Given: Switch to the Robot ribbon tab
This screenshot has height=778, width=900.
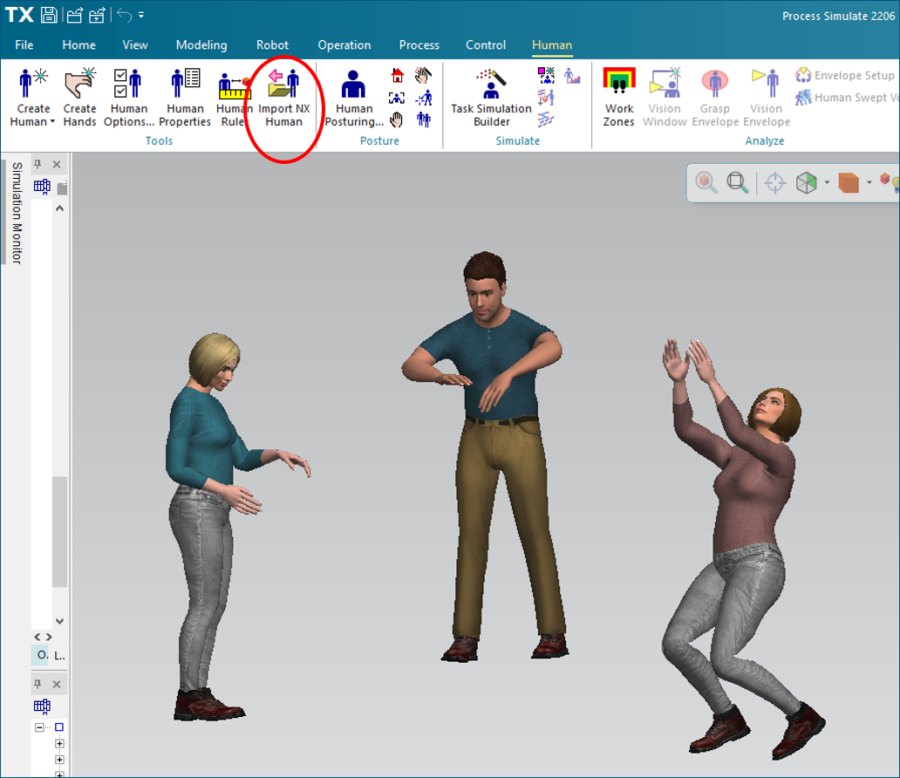Looking at the screenshot, I should tap(272, 45).
